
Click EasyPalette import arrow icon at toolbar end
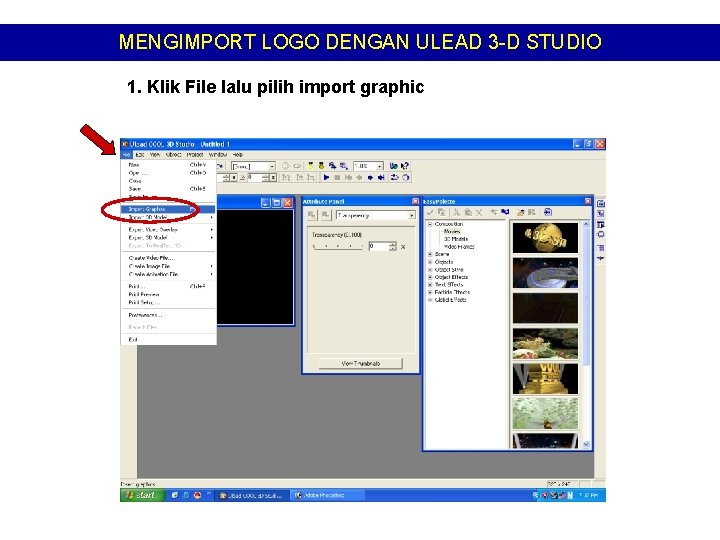point(547,212)
